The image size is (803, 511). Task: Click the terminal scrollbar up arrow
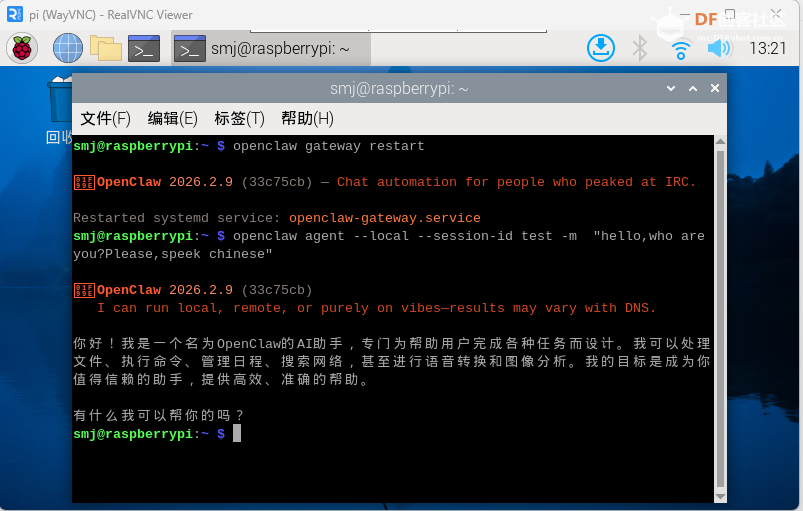pos(720,141)
